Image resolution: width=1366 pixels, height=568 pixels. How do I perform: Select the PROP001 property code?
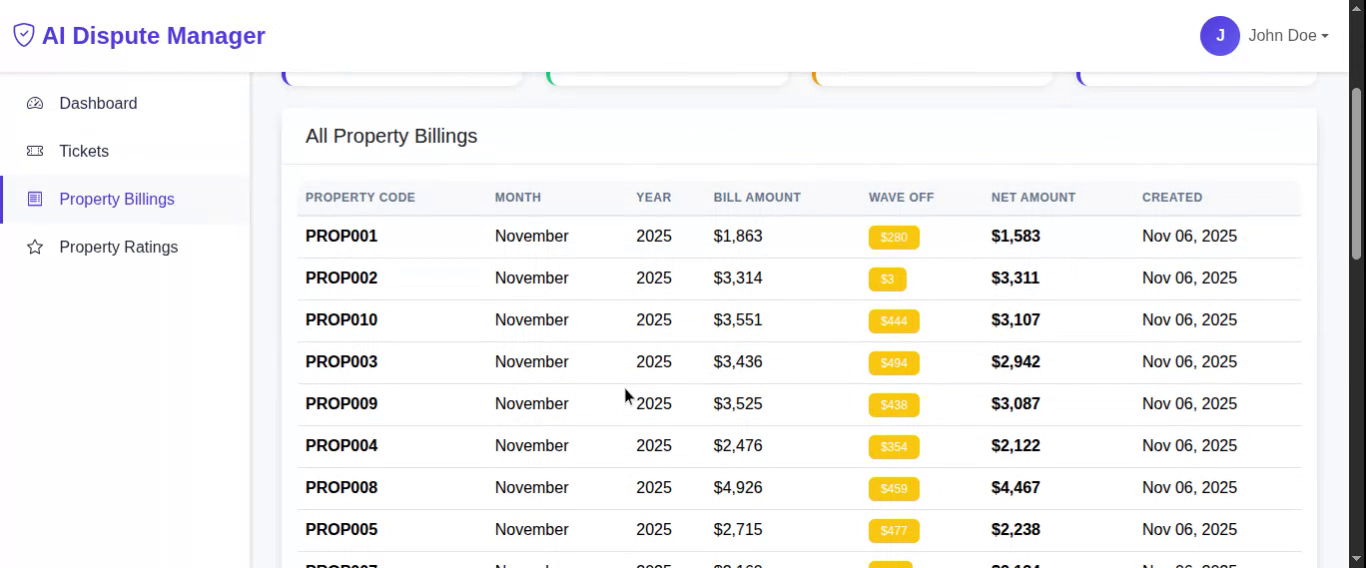341,236
